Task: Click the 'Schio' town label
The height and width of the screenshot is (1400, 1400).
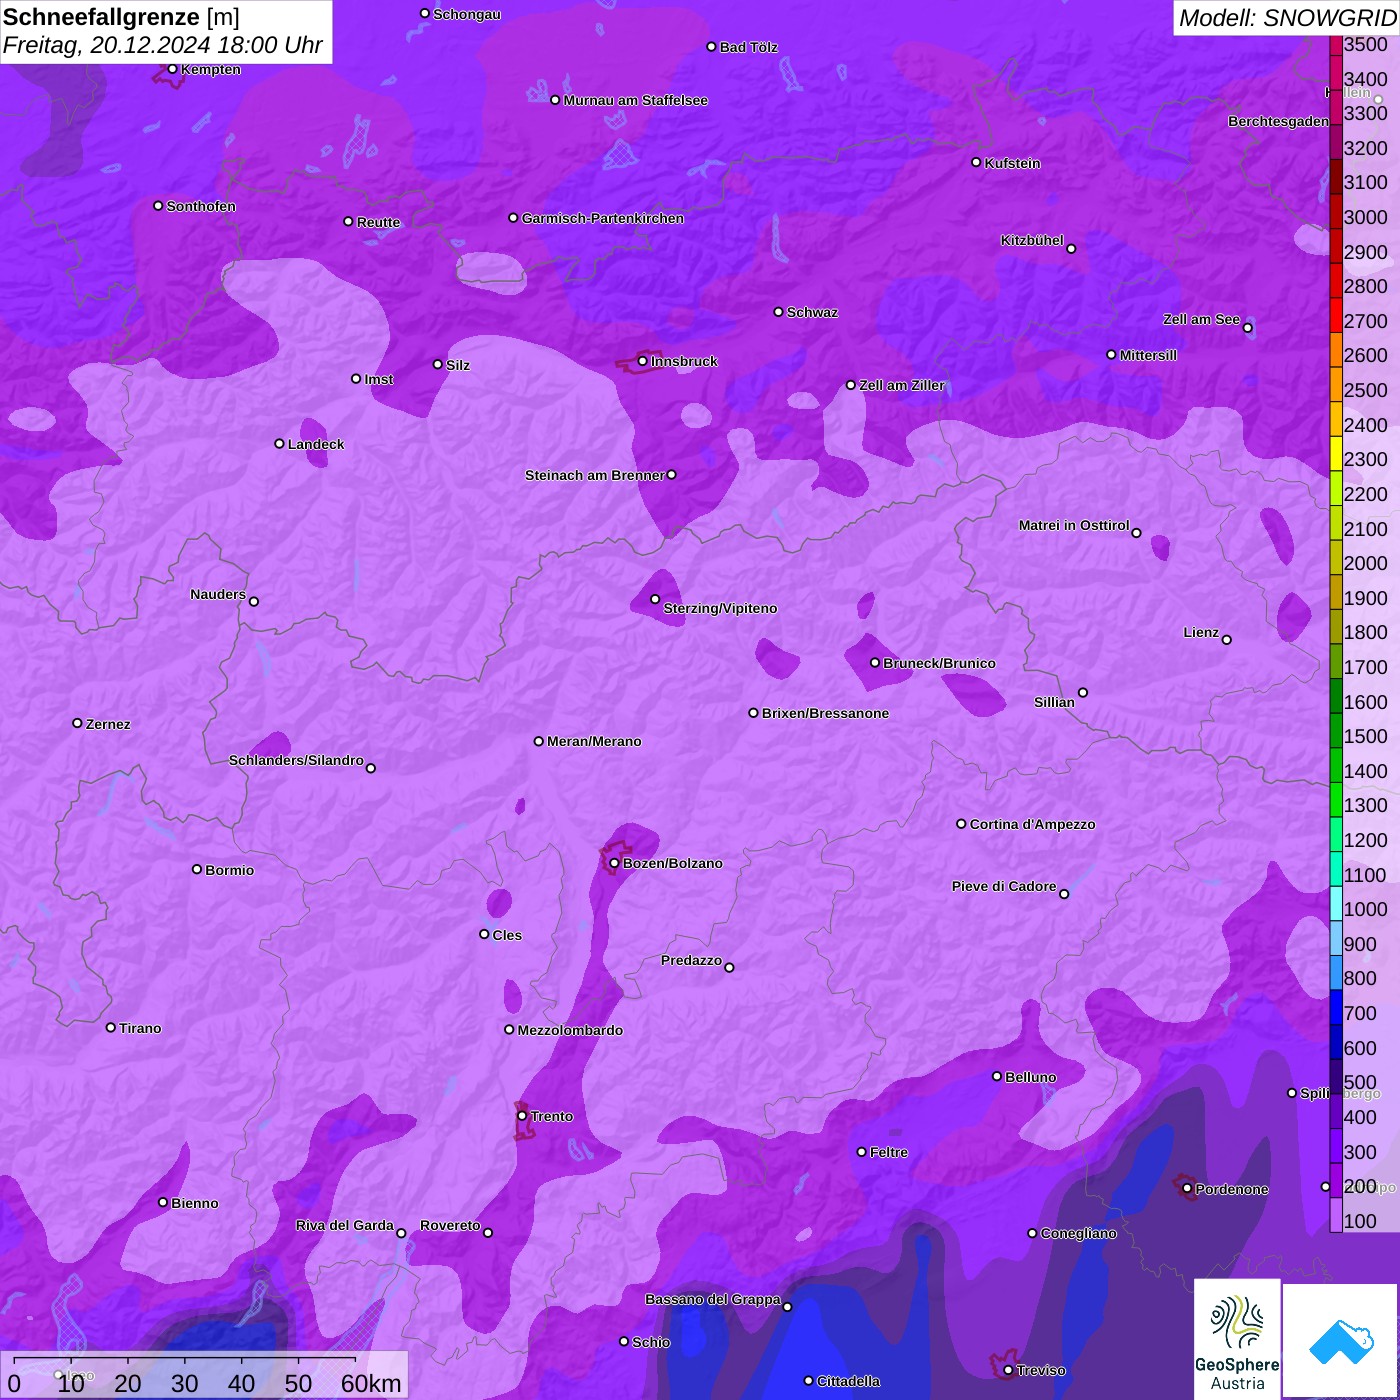Action: (x=651, y=1342)
